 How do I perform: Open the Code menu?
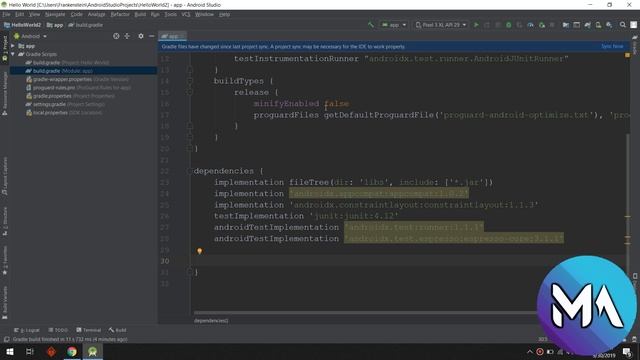tap(76, 14)
